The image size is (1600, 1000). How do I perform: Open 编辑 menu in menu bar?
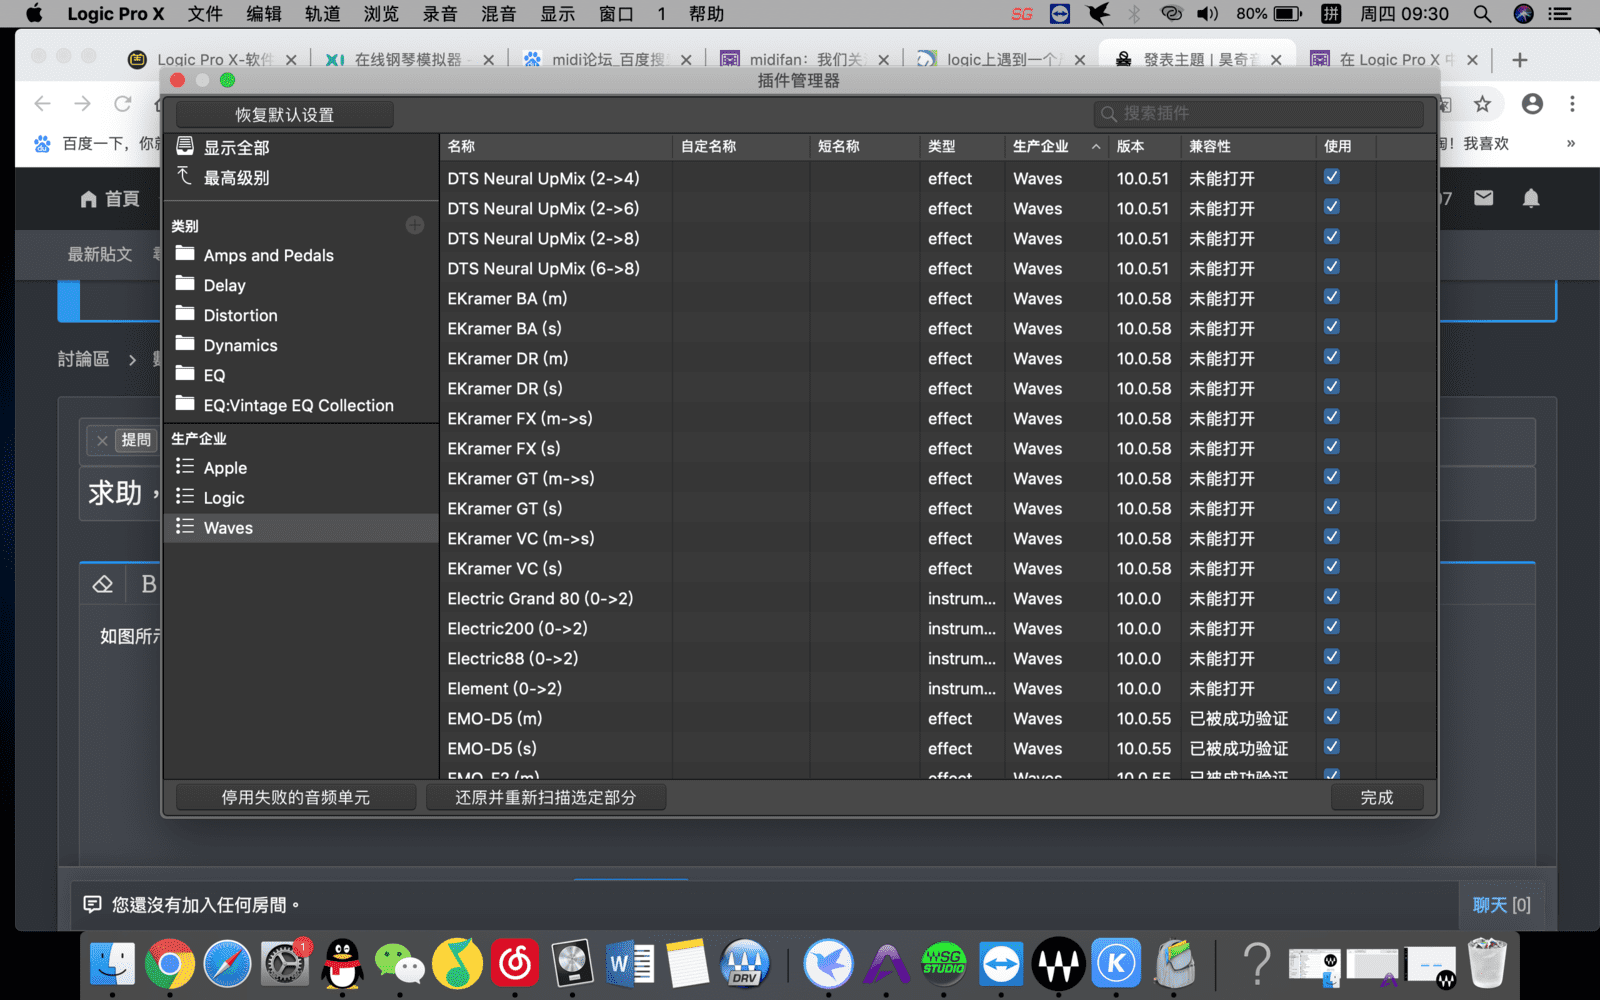click(264, 14)
